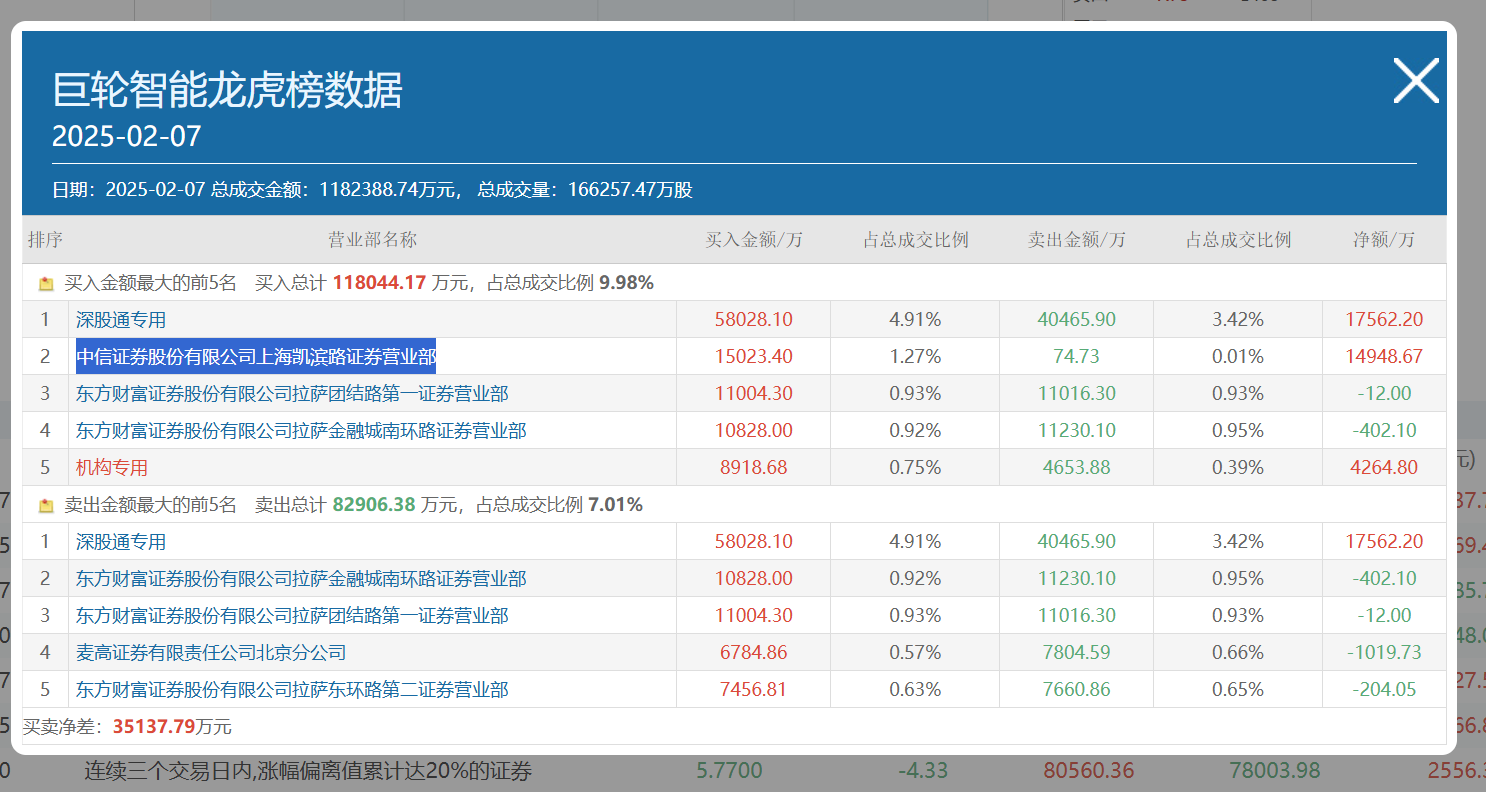Click sell amount 74.73

pyautogui.click(x=1076, y=357)
